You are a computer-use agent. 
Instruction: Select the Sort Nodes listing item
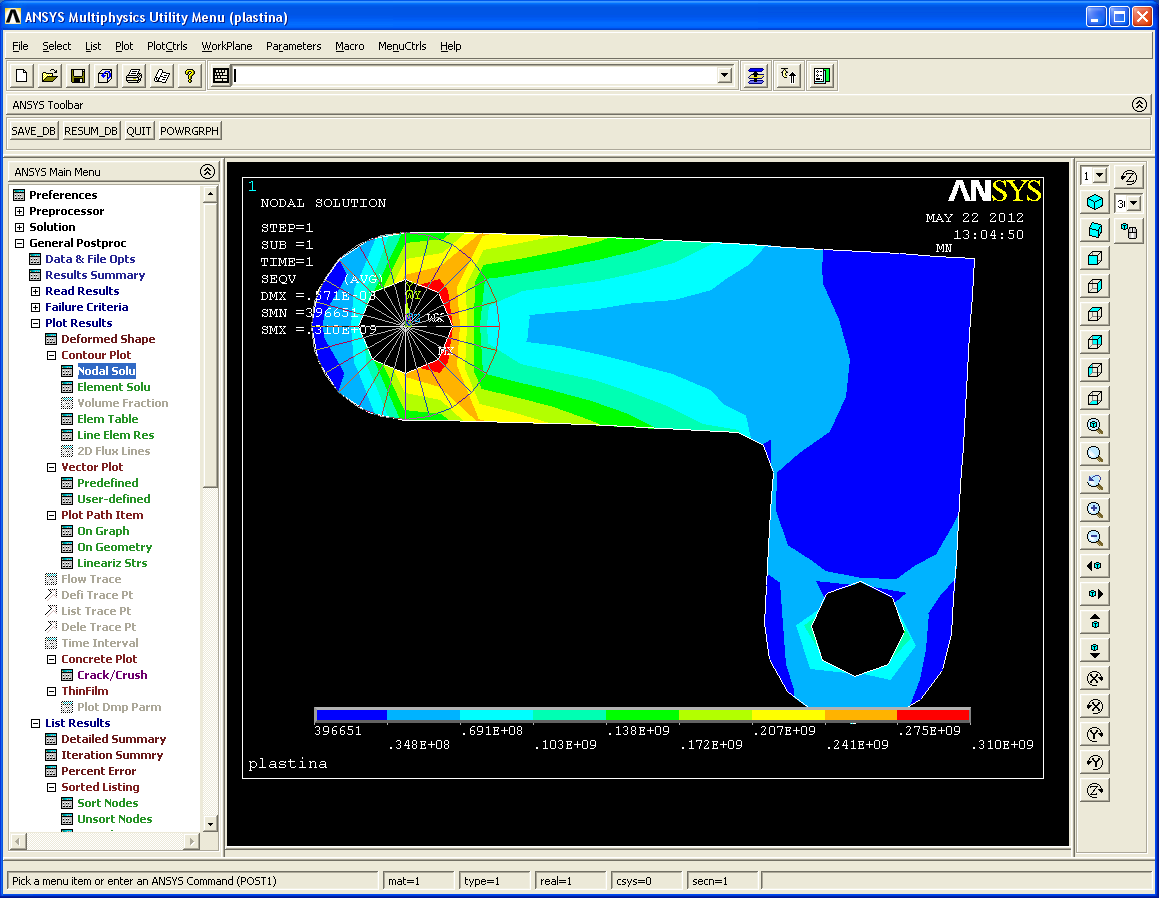(107, 803)
